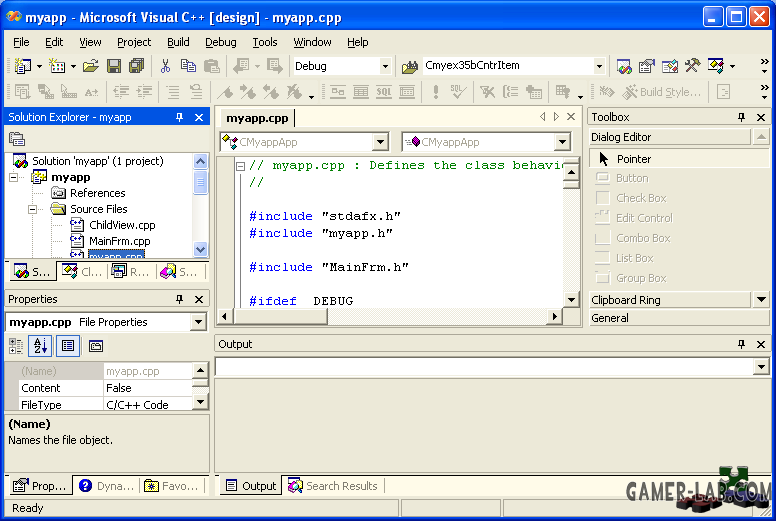The width and height of the screenshot is (776, 521).
Task: Click the Copy icon in the toolbar
Action: pyautogui.click(x=188, y=66)
